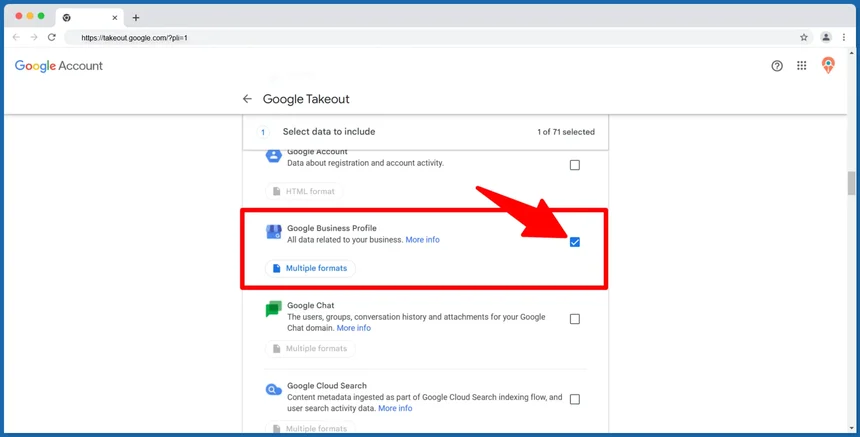Click the browser forward arrow

[34, 37]
